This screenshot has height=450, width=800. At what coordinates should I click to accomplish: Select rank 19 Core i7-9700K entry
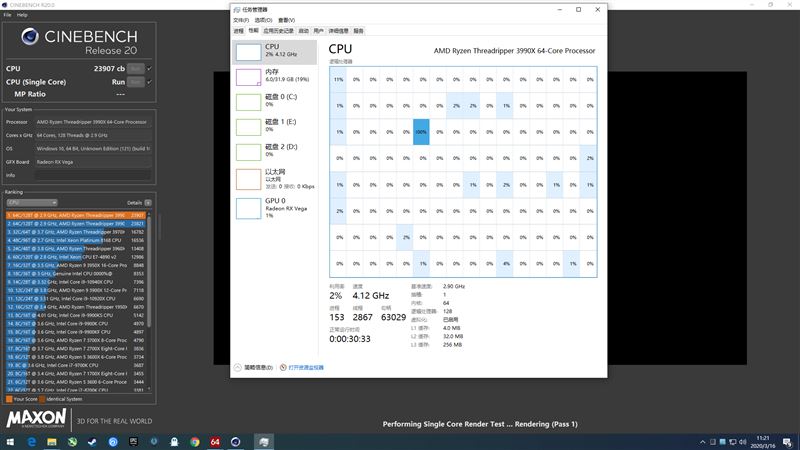pyautogui.click(x=76, y=365)
